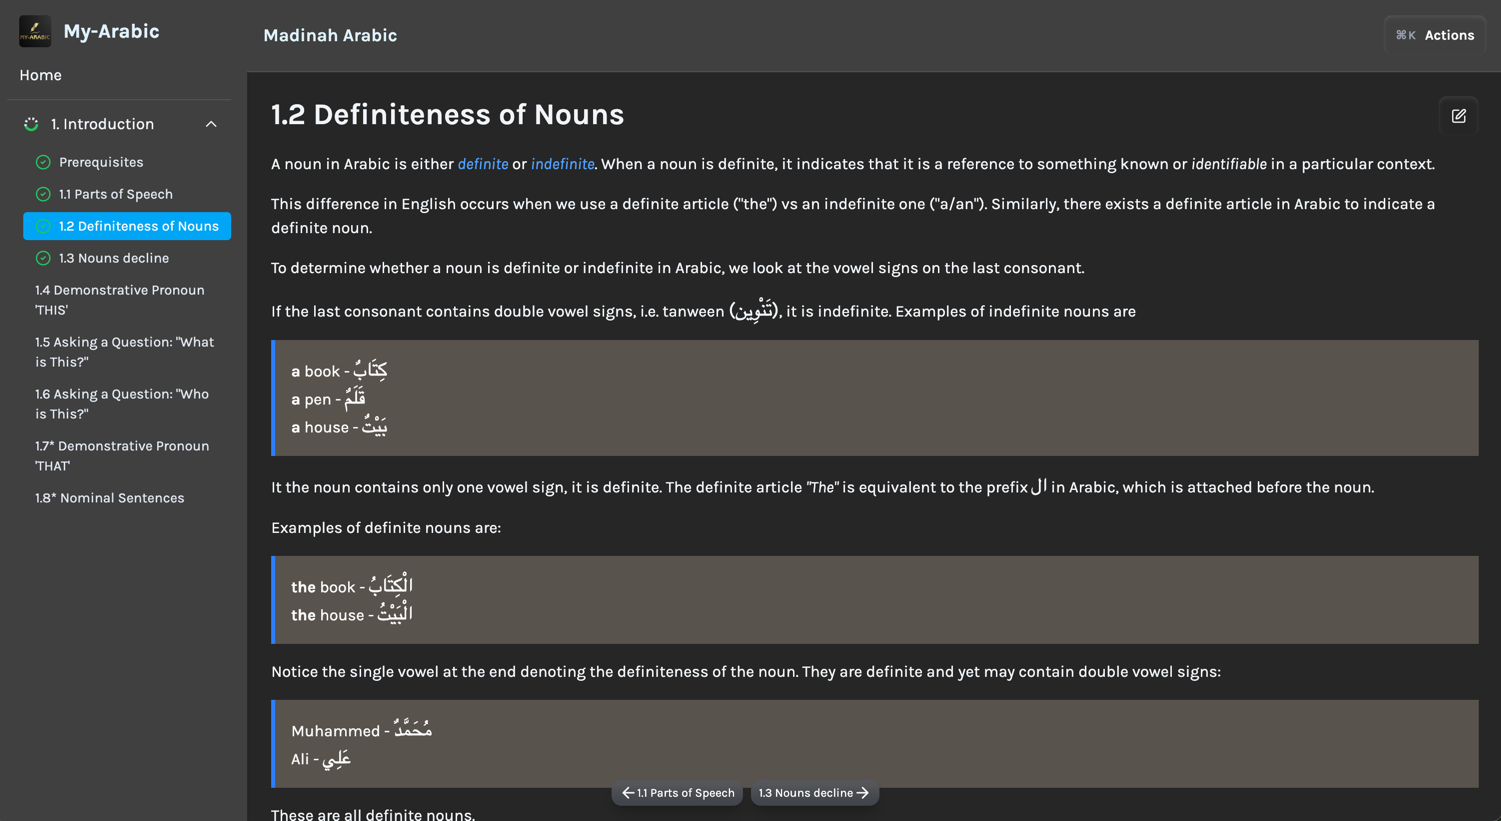Toggle the completion check for Prerequisites
The width and height of the screenshot is (1501, 821).
pyautogui.click(x=42, y=161)
